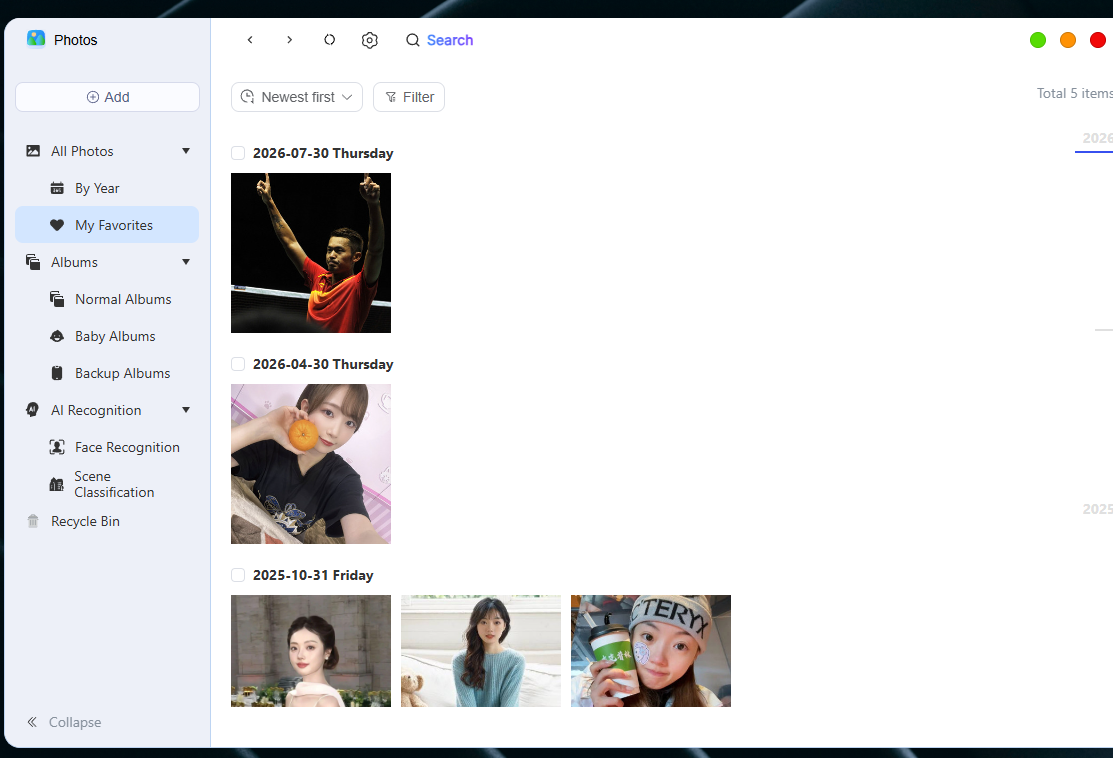This screenshot has height=758, width=1113.
Task: Open the Newest first sort dropdown
Action: click(297, 97)
